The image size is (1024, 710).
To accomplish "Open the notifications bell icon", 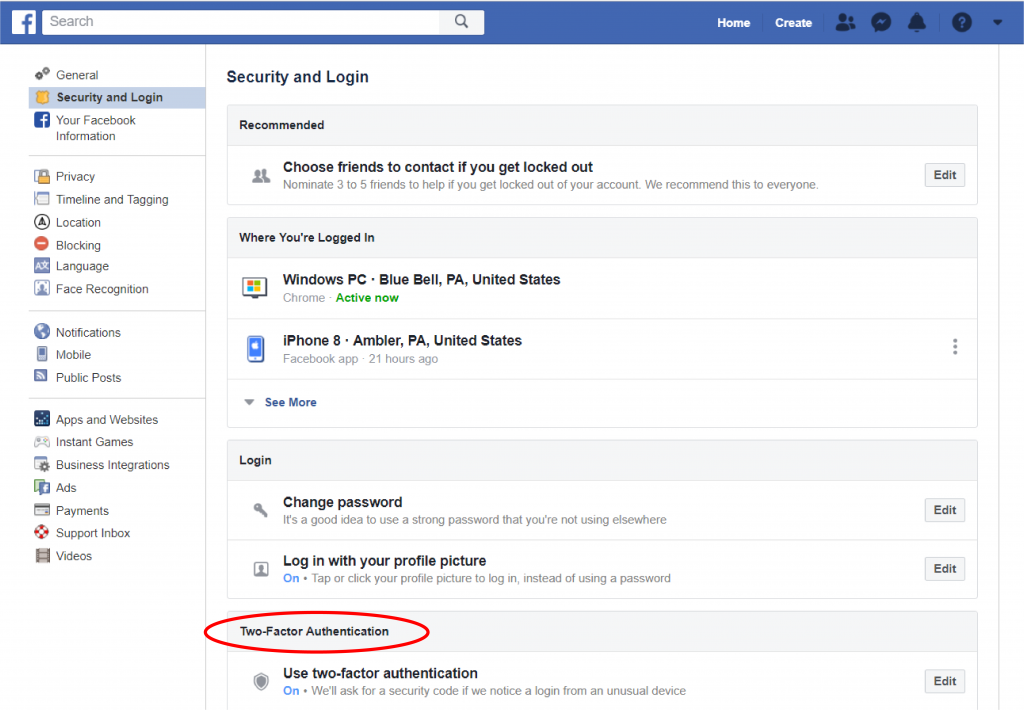I will 917,22.
